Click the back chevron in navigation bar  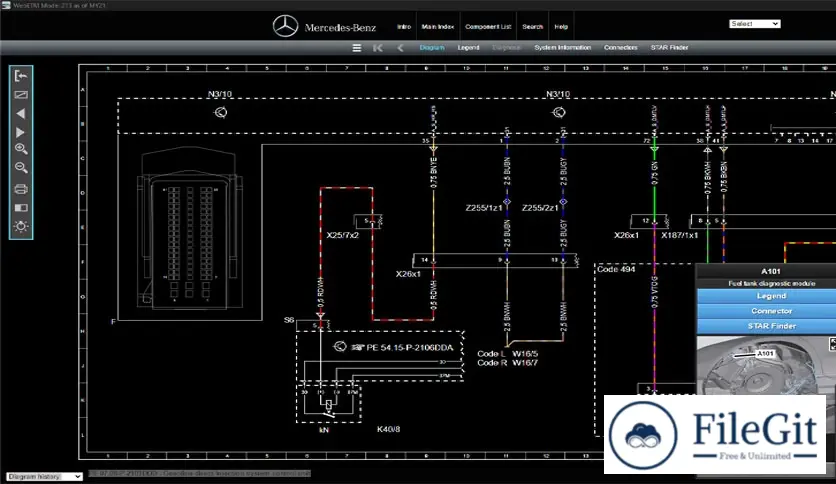click(400, 48)
